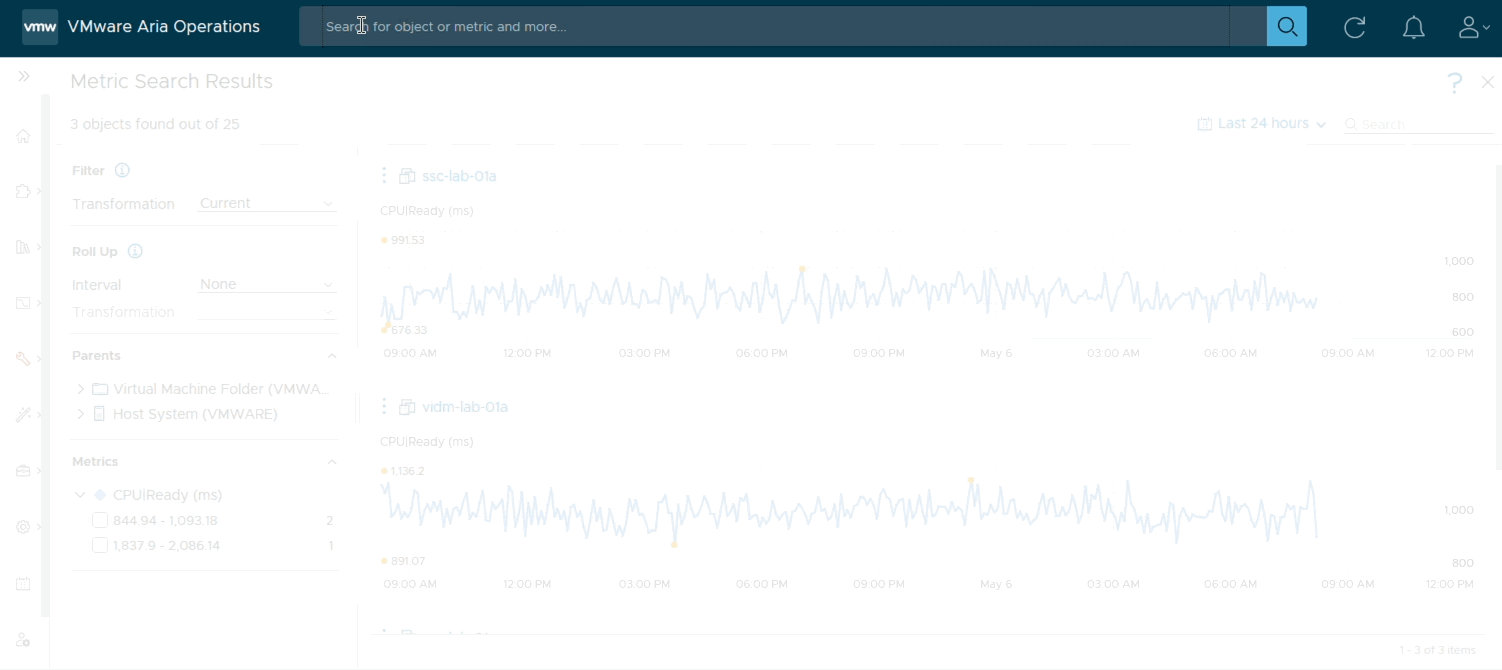Open actions menu for vidm-lab-01a
The height and width of the screenshot is (670, 1502).
coord(384,407)
